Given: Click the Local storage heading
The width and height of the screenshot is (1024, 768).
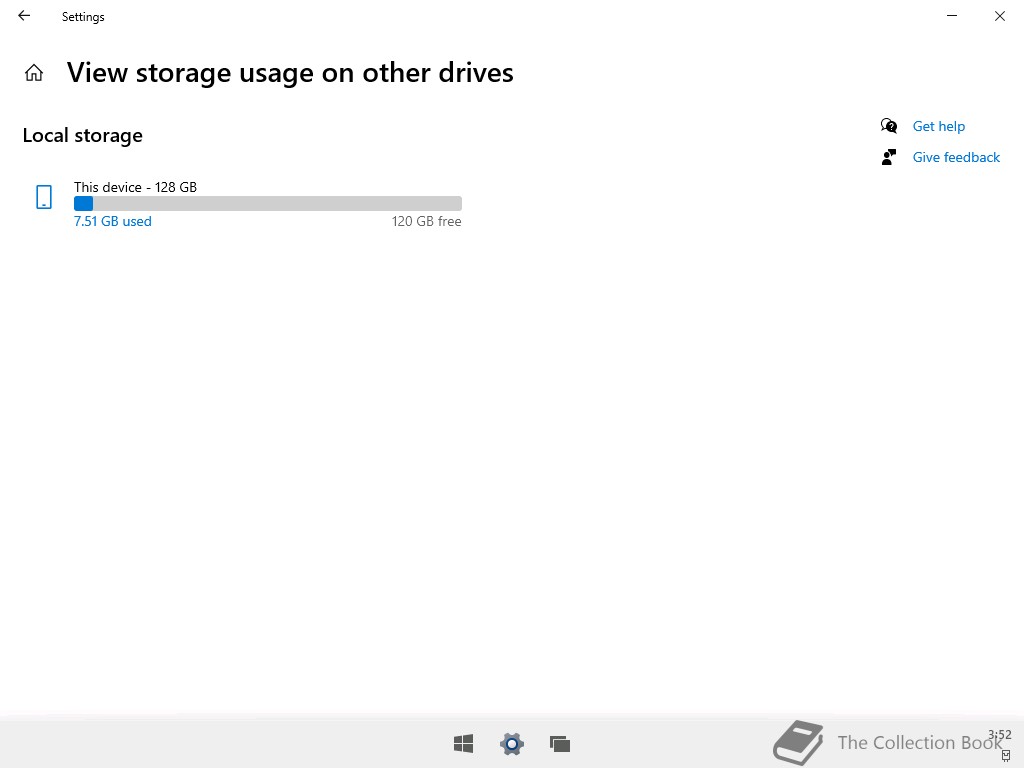Looking at the screenshot, I should [83, 135].
